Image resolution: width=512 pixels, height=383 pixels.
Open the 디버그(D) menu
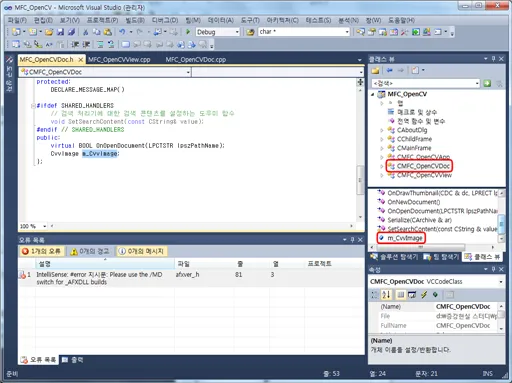[x=165, y=21]
